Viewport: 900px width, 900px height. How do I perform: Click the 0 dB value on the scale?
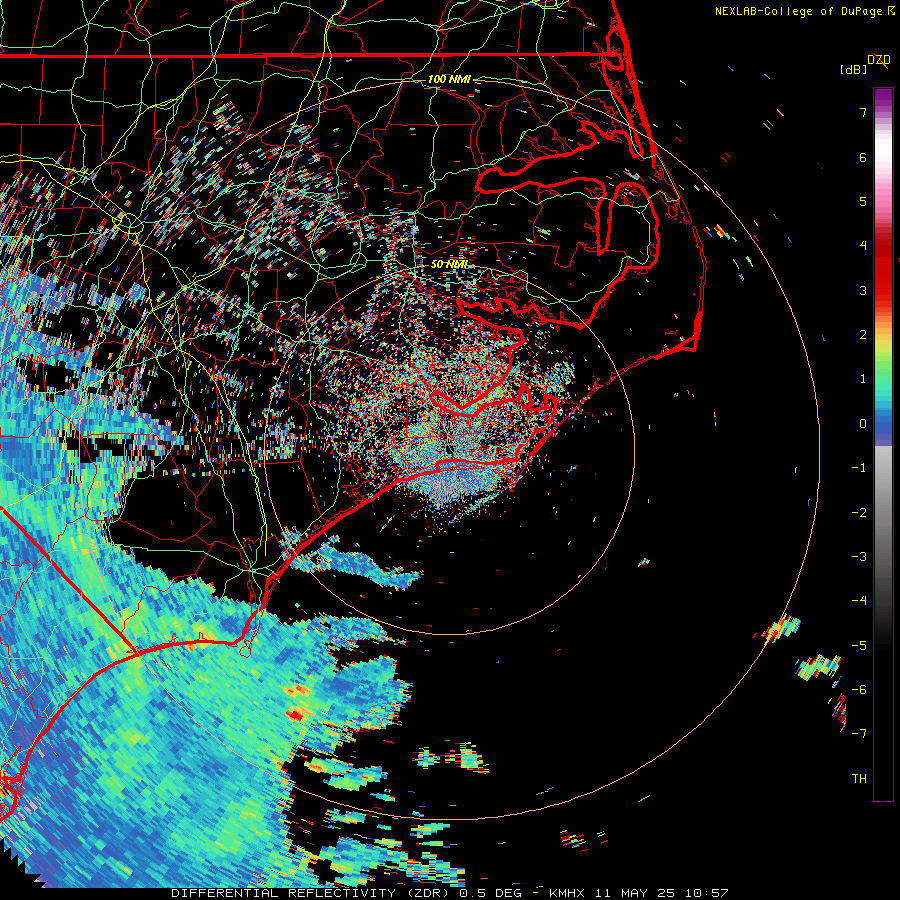pos(863,424)
